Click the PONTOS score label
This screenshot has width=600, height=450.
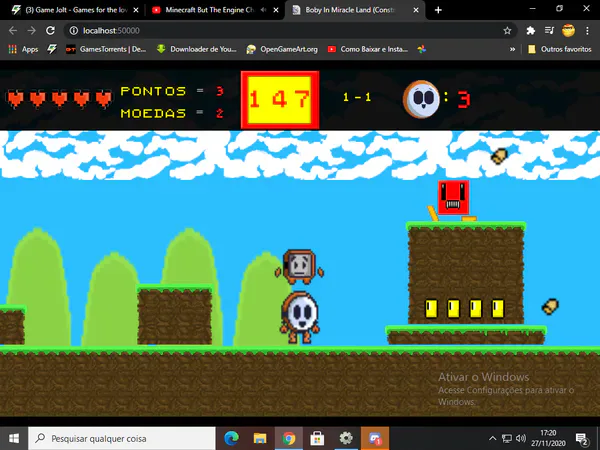click(x=153, y=91)
